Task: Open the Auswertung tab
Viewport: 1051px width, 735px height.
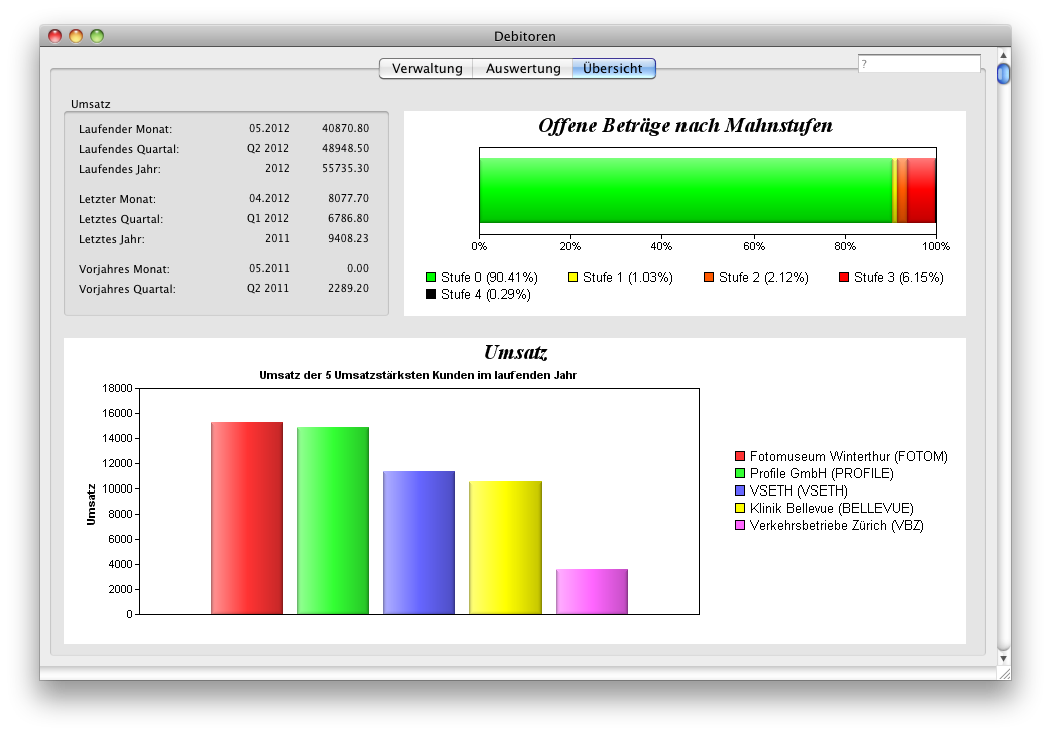Action: pos(523,69)
